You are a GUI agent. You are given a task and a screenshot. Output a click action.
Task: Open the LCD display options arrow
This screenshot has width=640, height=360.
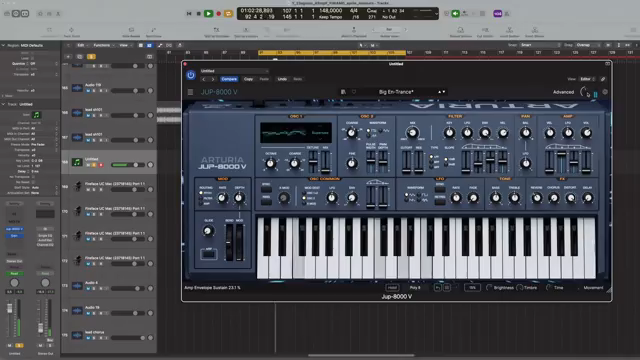(436, 13)
